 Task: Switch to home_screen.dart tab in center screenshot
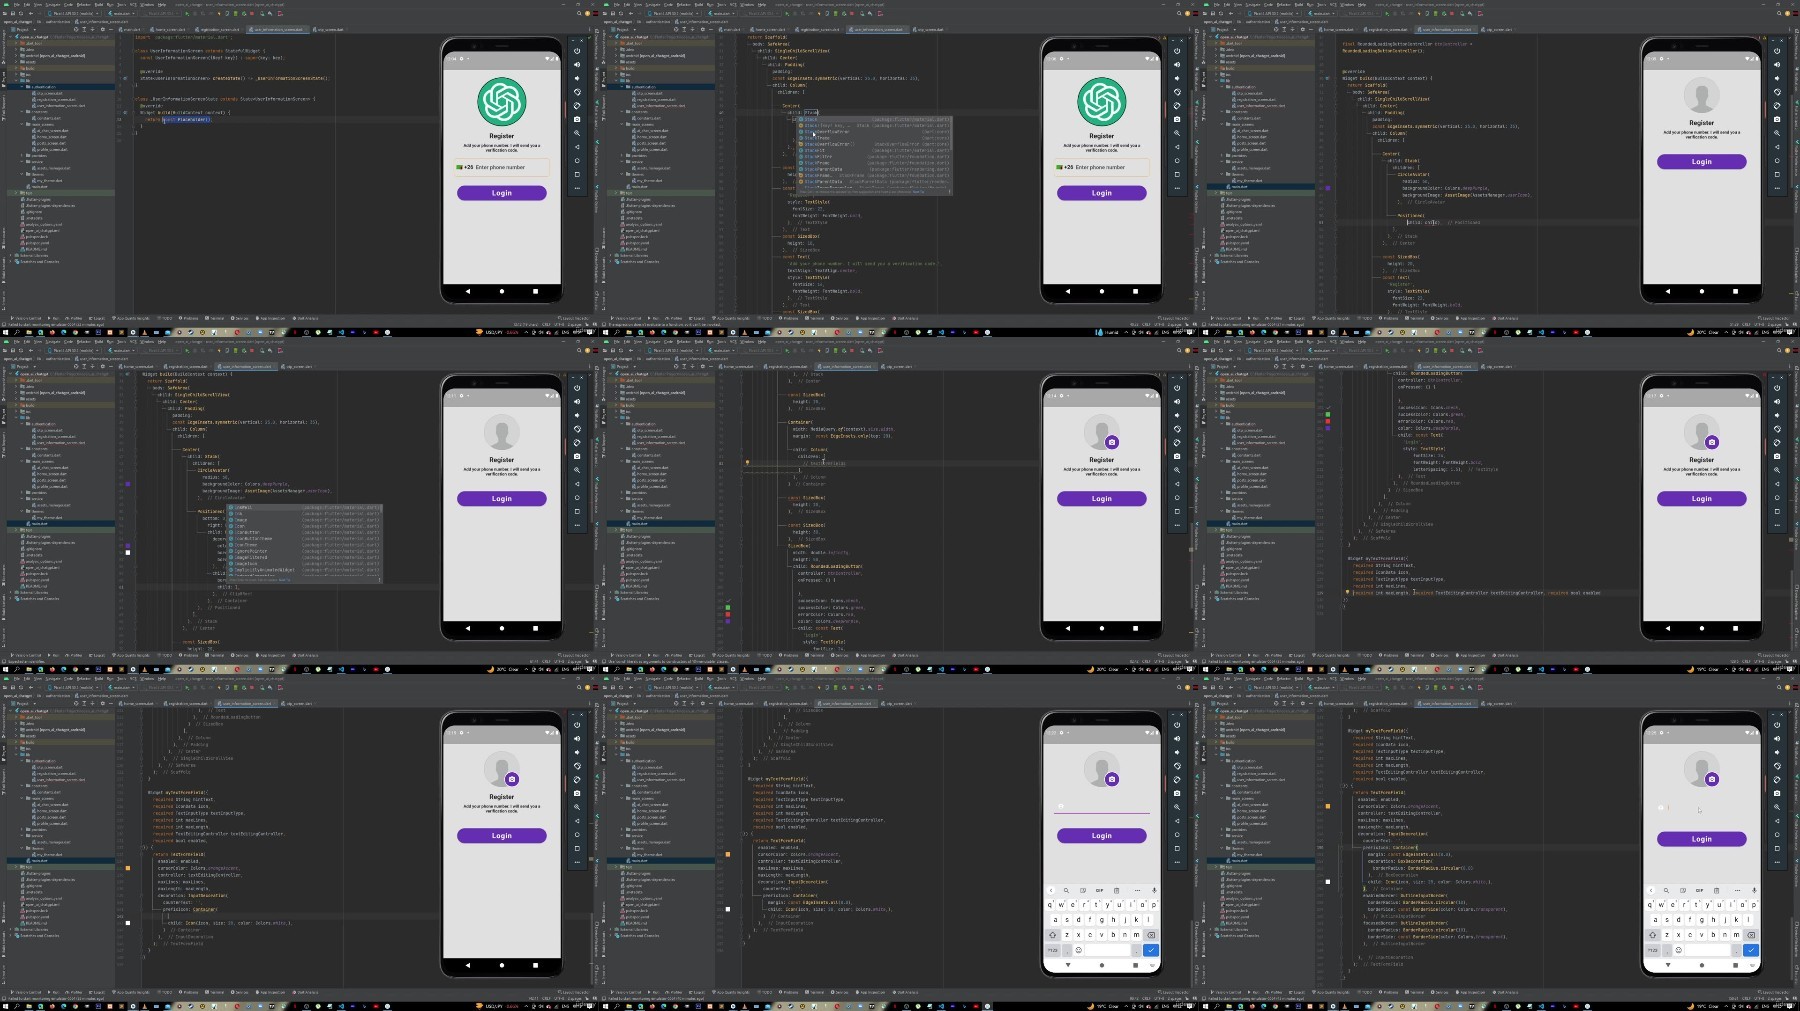[736, 366]
